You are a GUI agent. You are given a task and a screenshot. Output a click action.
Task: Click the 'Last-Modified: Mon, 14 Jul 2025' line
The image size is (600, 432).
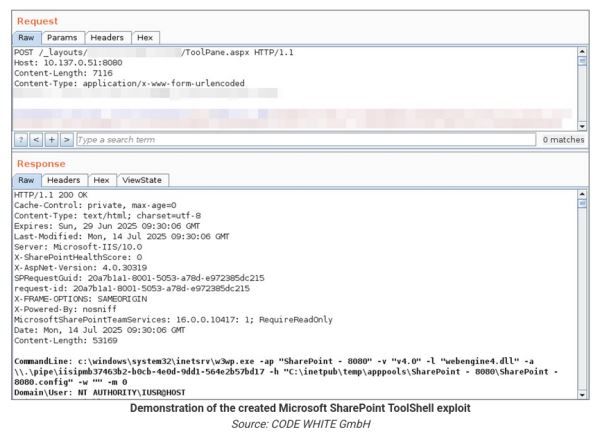(122, 236)
